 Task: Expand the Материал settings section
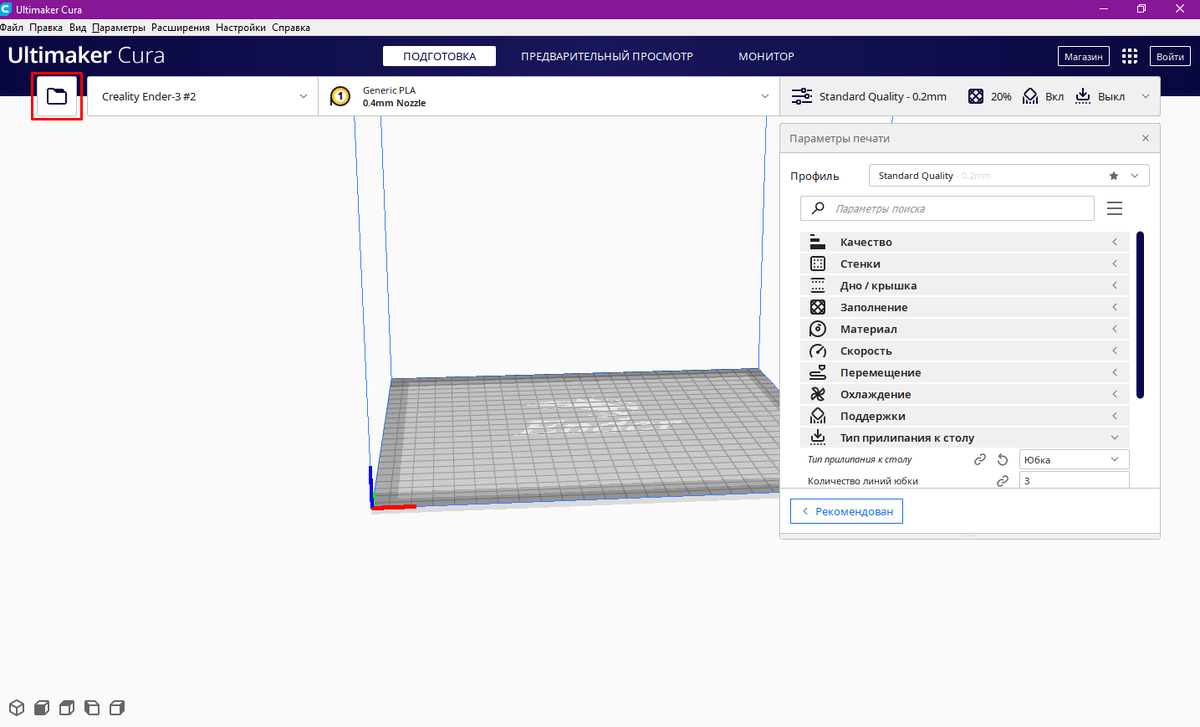click(965, 329)
